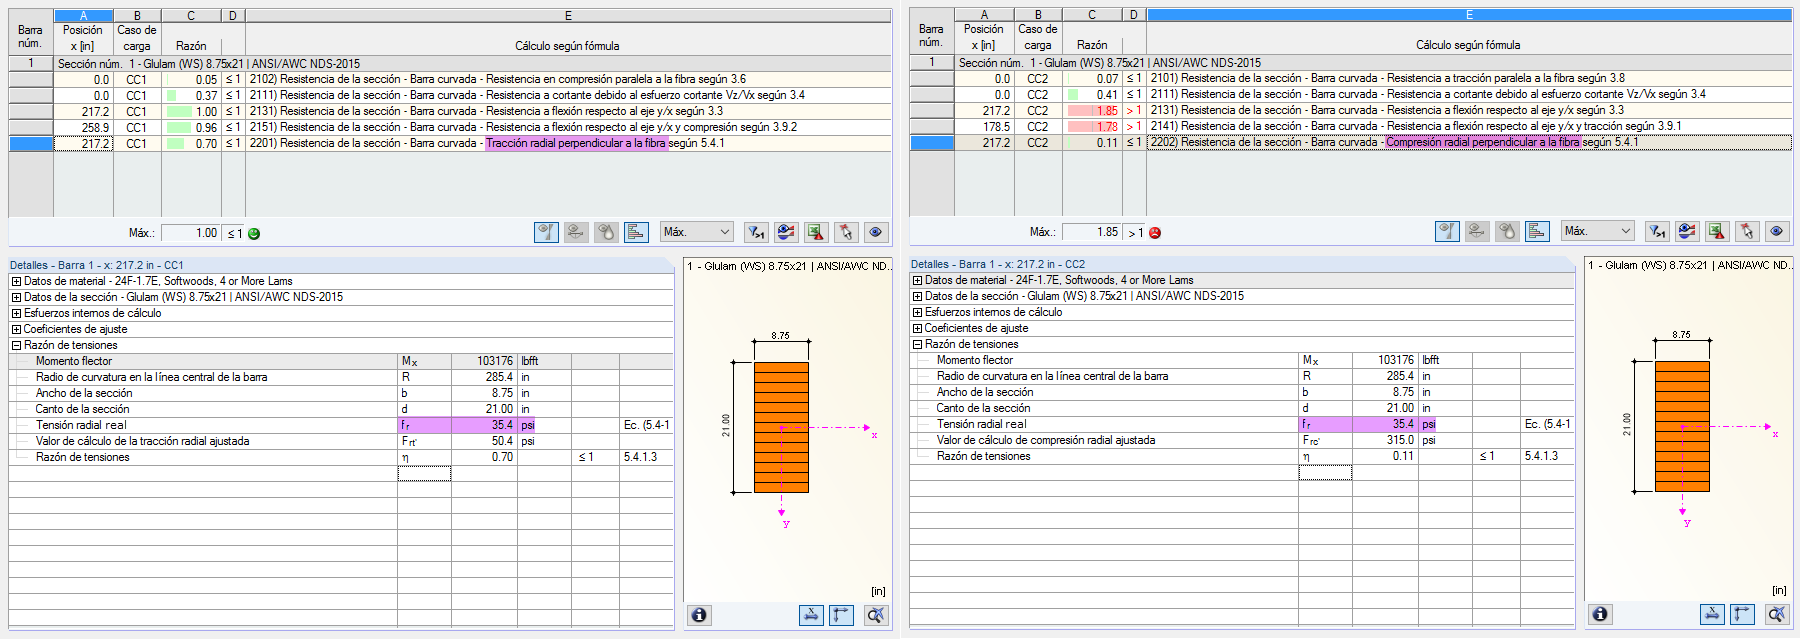1800x639 pixels.
Task: Select row 2141 flexión y tracción in right table
Action: tap(1373, 126)
